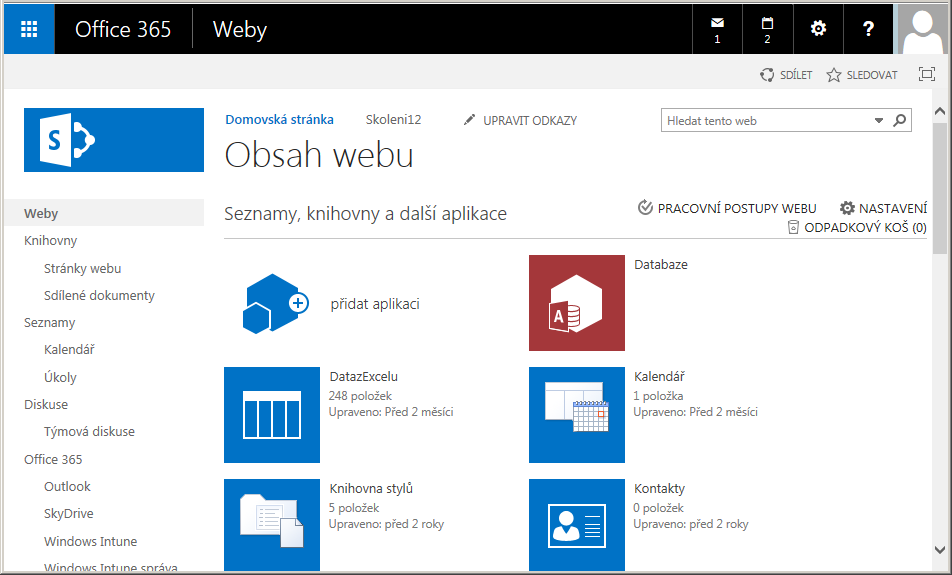Click the SDÍLET share icon
This screenshot has height=575, width=952.
(767, 75)
